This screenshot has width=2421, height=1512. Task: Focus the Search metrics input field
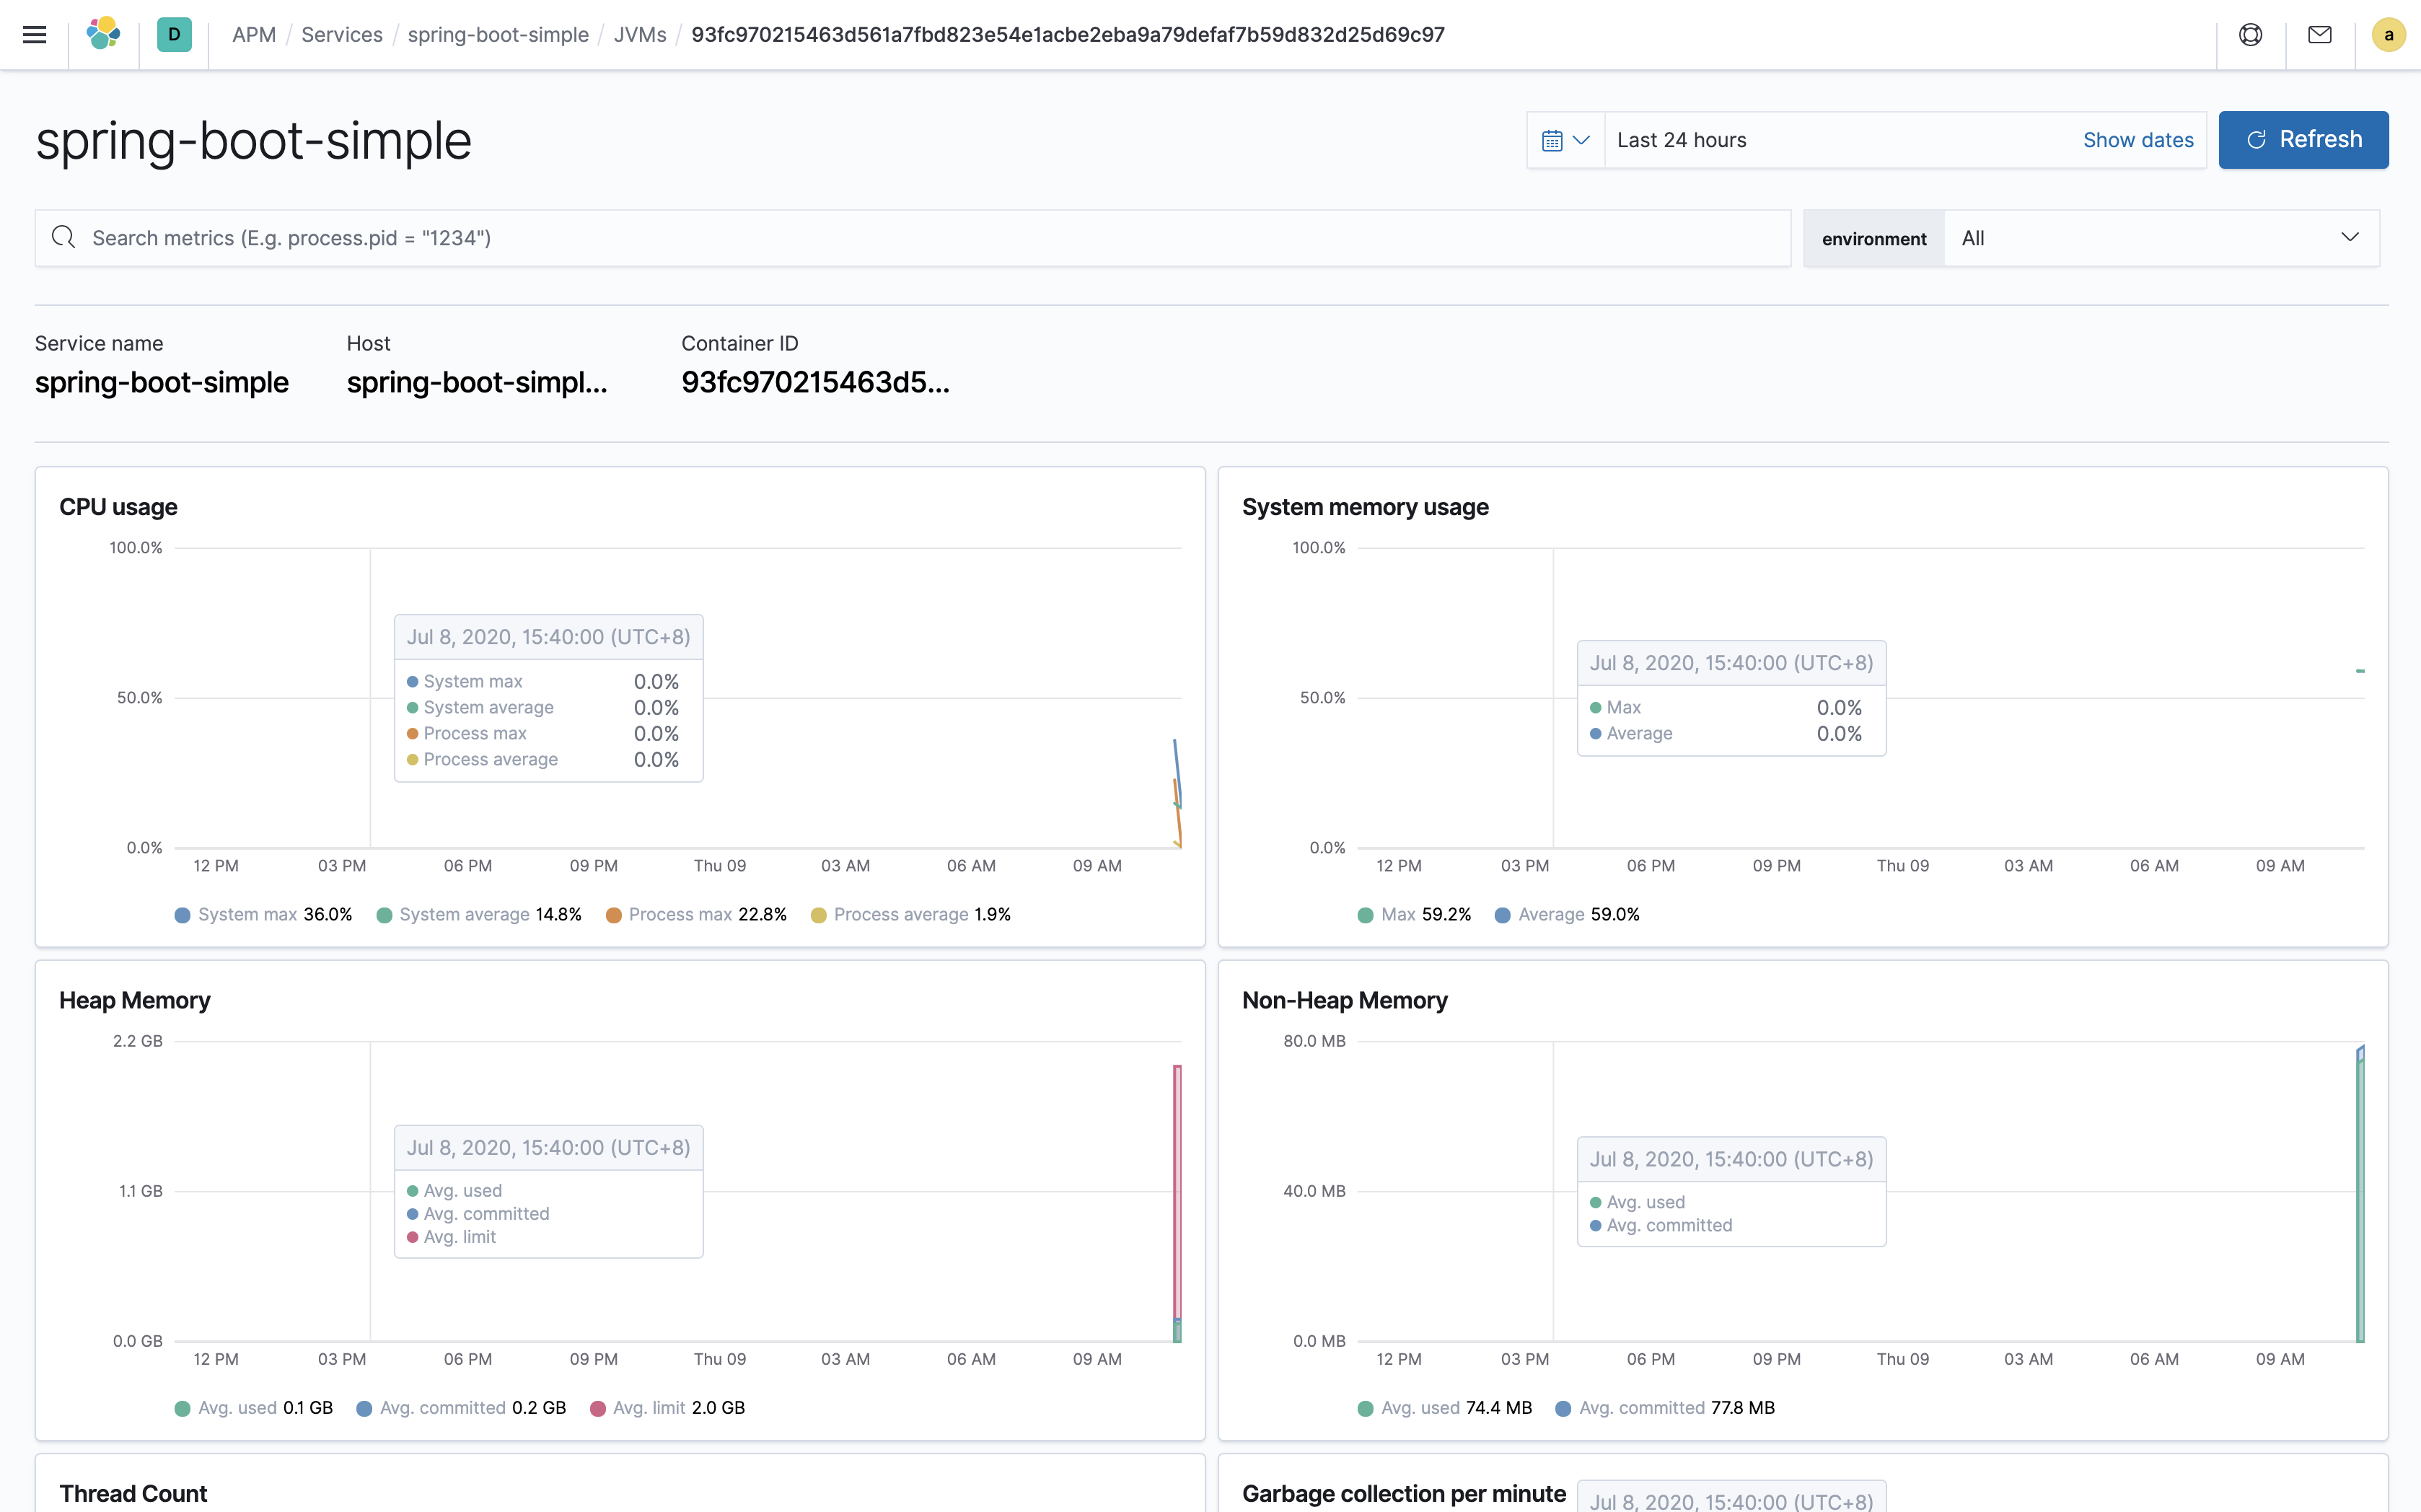(912, 238)
